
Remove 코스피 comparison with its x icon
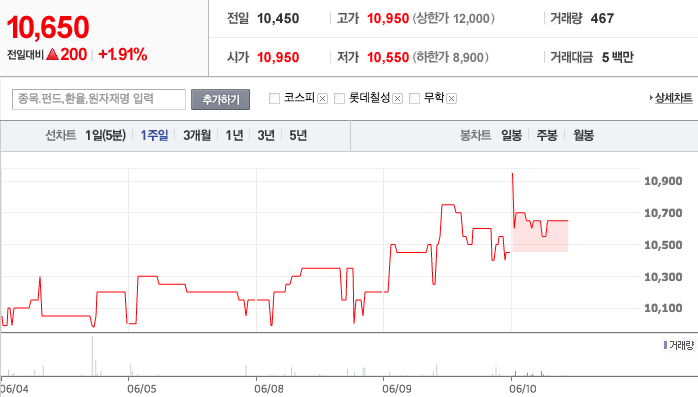[323, 99]
